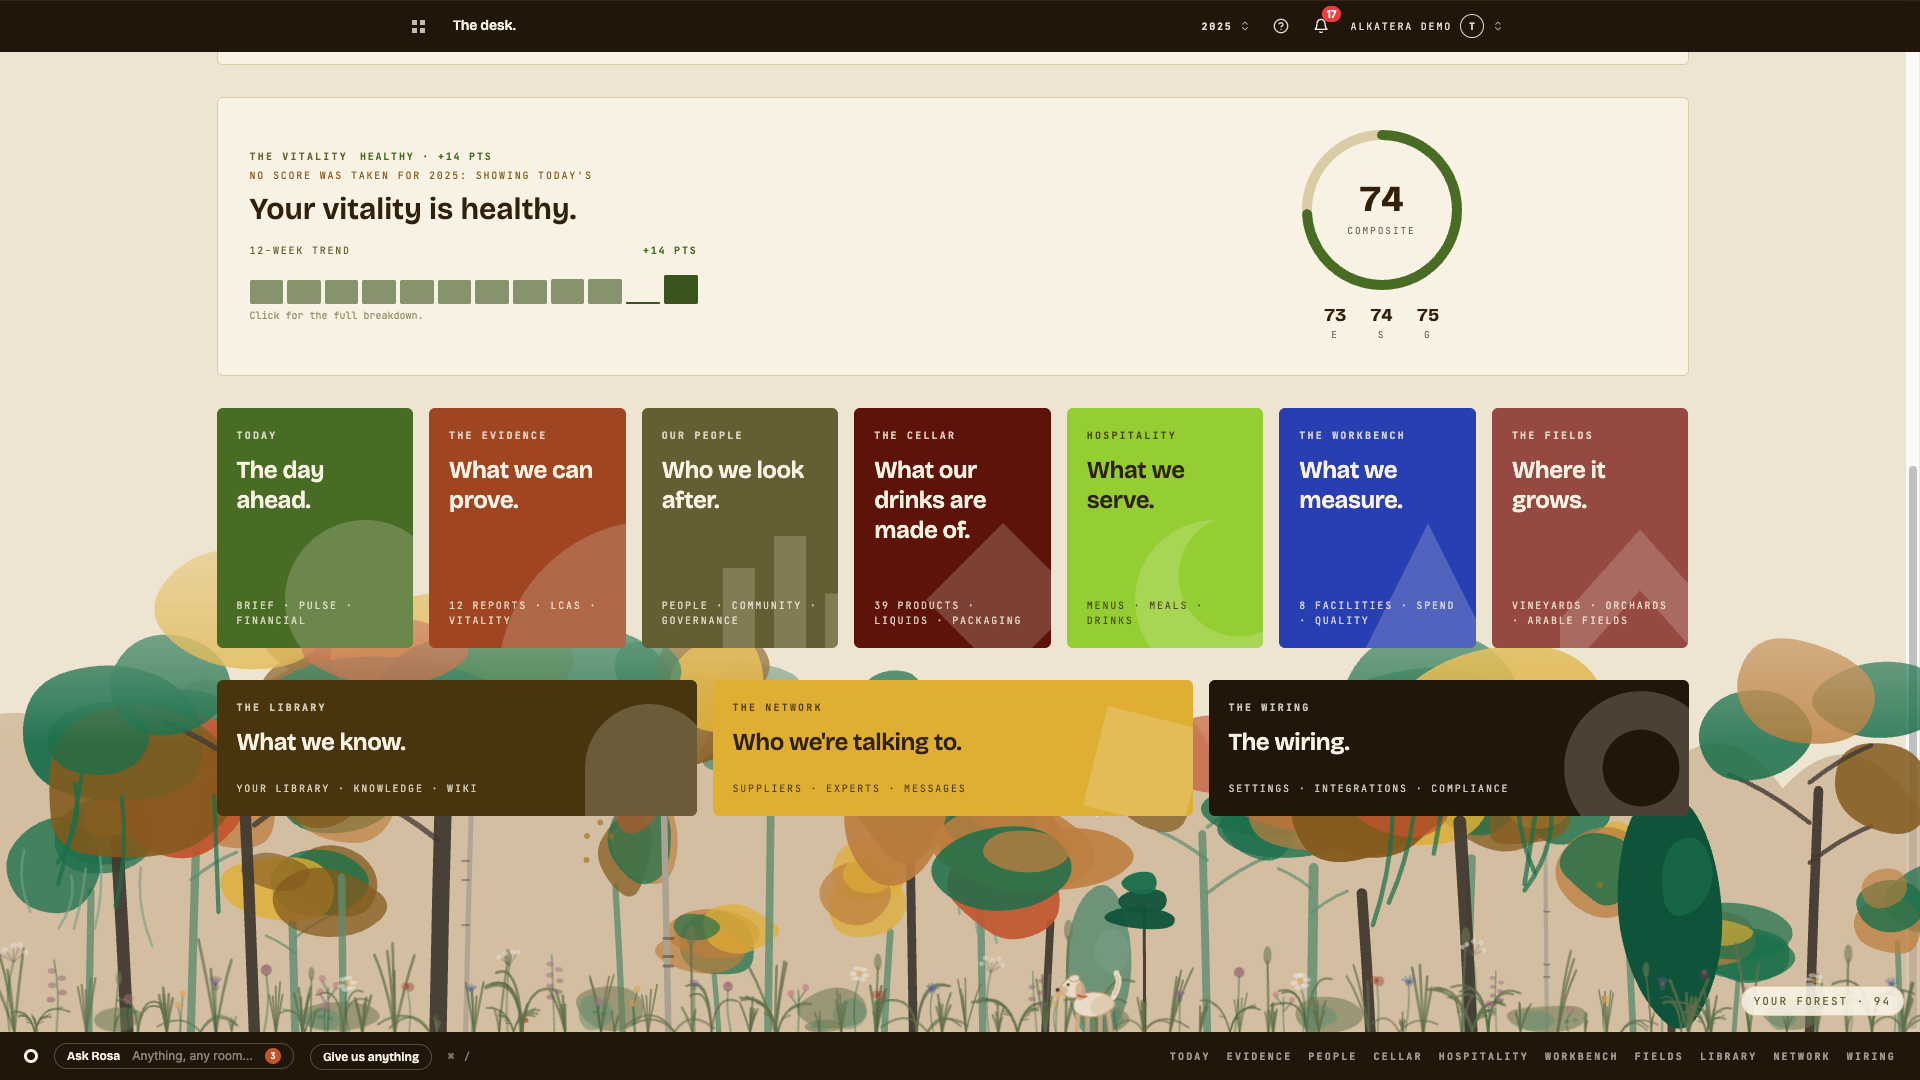The height and width of the screenshot is (1080, 1920).
Task: Go to EVIDENCE in bottom navigation
Action: pos(1259,1057)
